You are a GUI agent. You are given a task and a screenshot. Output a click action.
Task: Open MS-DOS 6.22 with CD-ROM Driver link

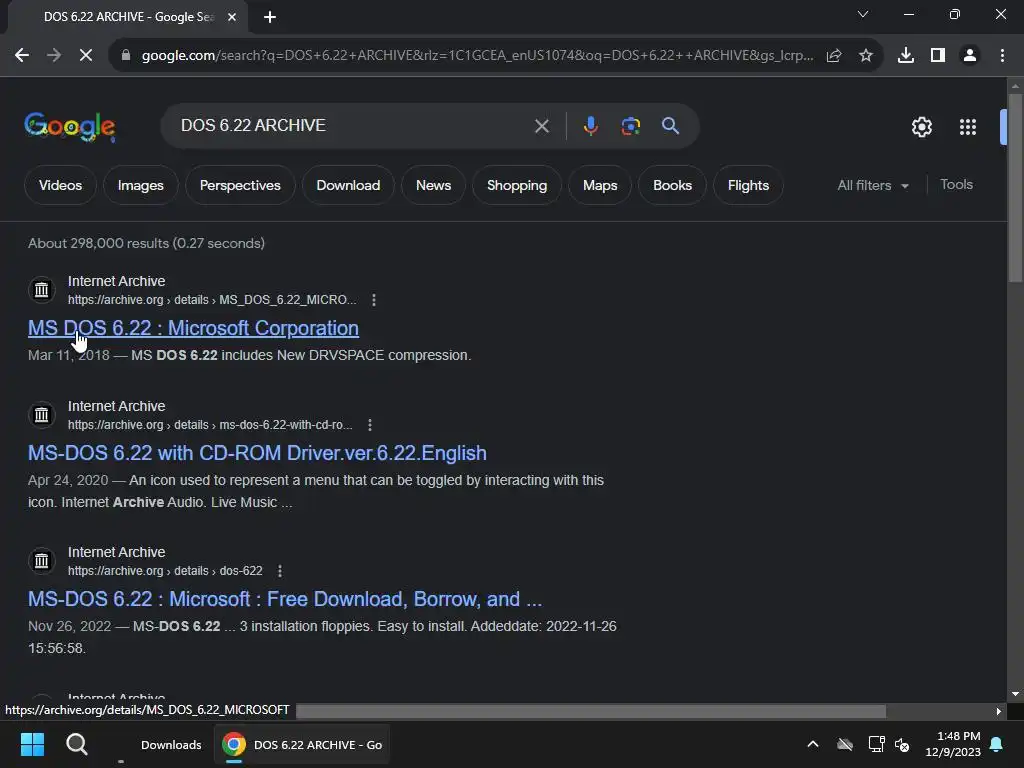click(x=257, y=453)
